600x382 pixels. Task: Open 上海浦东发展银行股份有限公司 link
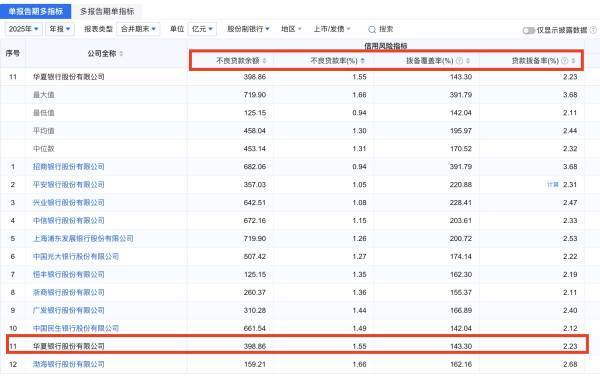click(83, 238)
